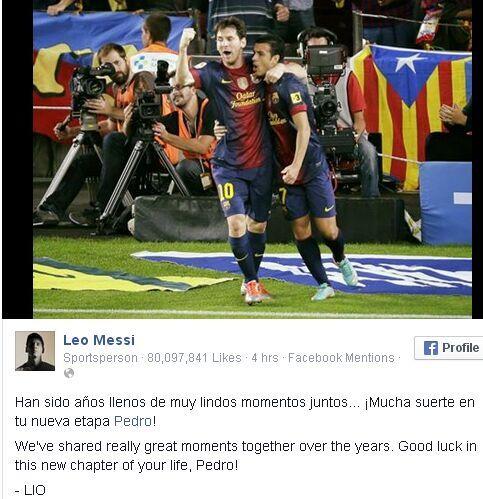Screen dimensions: 483x499
Task: Click the globe public-audience icon
Action: 69,373
